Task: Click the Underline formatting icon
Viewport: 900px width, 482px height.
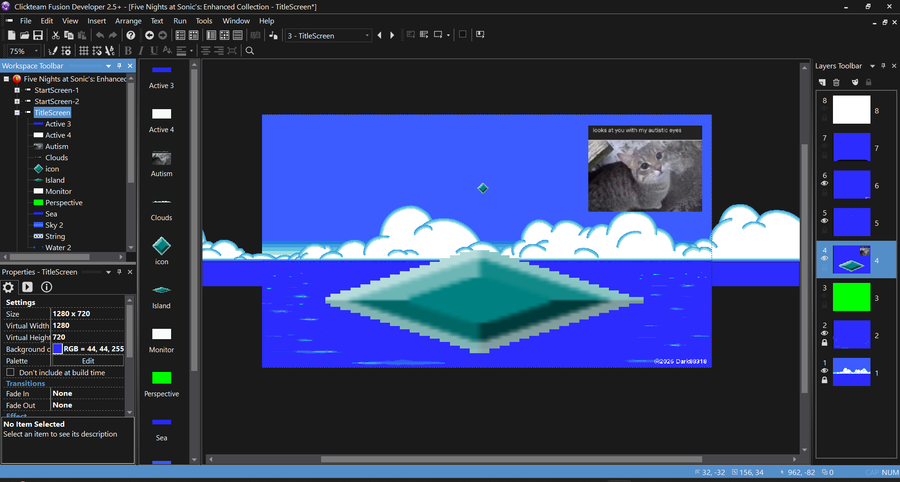Action: 154,50
